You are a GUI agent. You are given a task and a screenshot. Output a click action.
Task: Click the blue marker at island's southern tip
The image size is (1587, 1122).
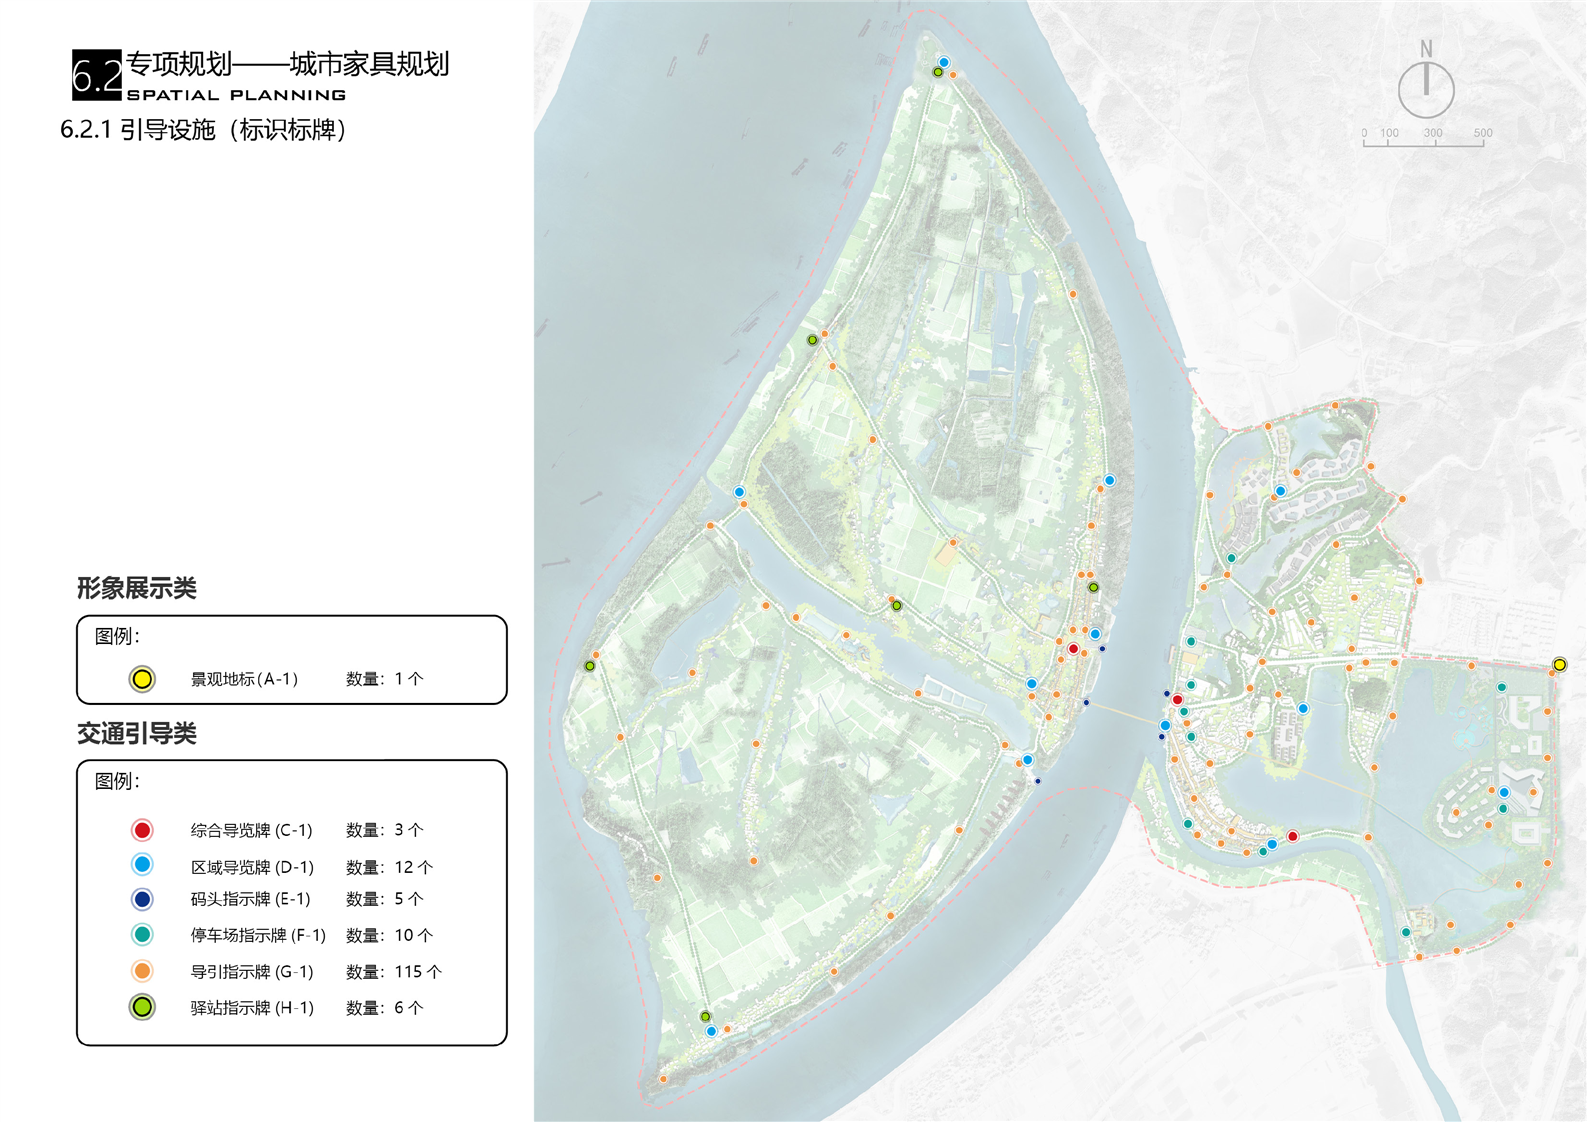tap(711, 1031)
